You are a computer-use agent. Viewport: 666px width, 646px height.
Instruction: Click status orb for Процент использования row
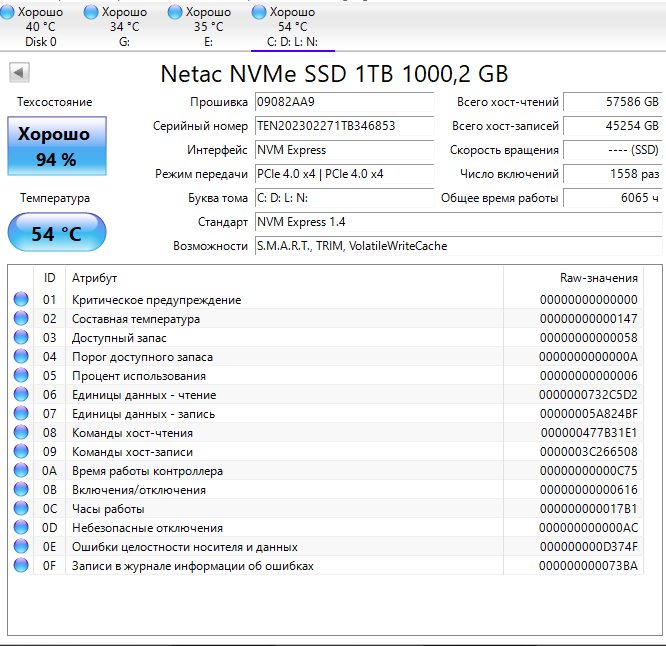tap(21, 375)
